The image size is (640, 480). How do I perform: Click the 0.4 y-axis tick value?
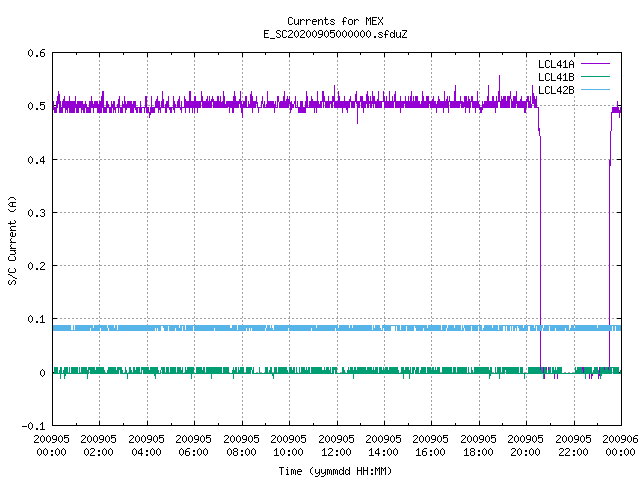[x=36, y=160]
